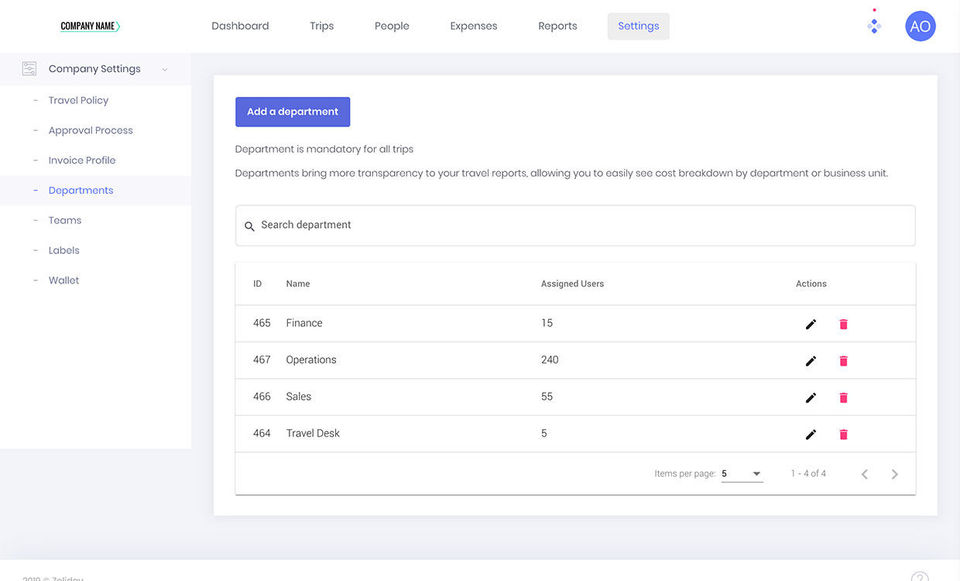The width and height of the screenshot is (960, 581).
Task: Open Travel Policy settings
Action: pyautogui.click(x=78, y=100)
